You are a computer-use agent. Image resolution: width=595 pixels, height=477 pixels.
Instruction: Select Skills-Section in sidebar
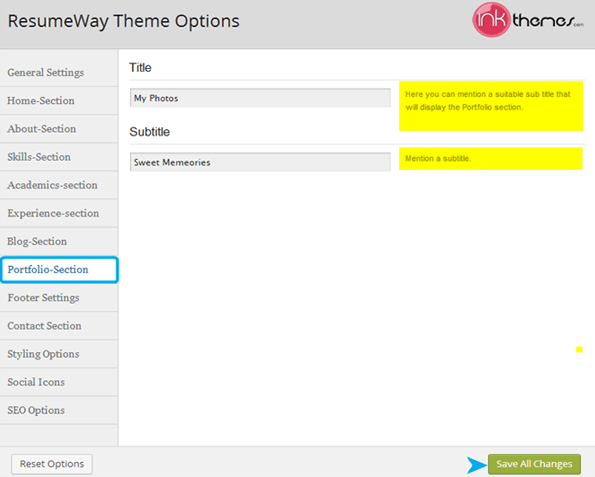point(59,157)
